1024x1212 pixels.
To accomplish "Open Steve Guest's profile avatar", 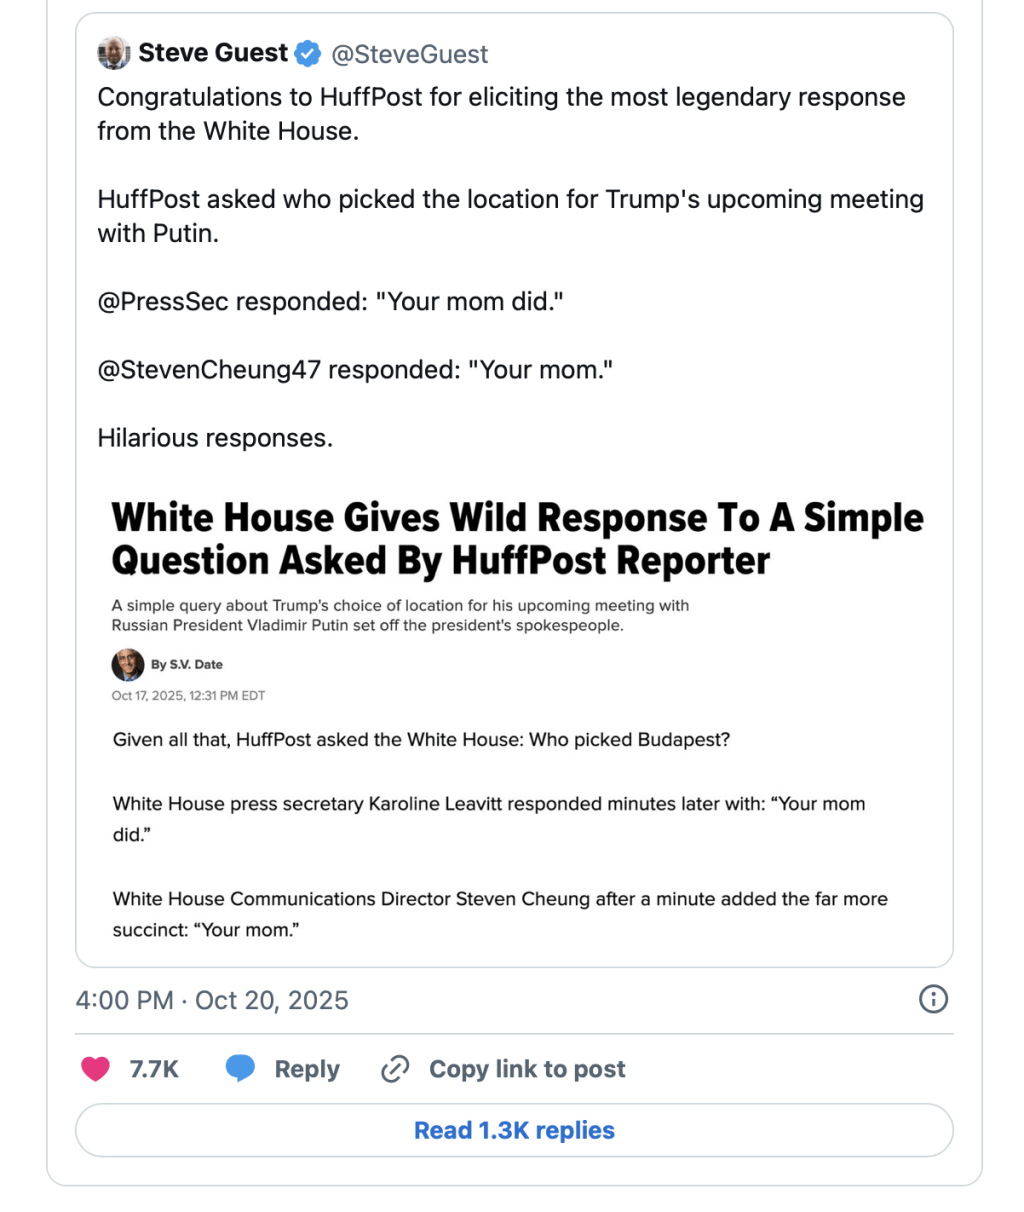I will [x=114, y=54].
